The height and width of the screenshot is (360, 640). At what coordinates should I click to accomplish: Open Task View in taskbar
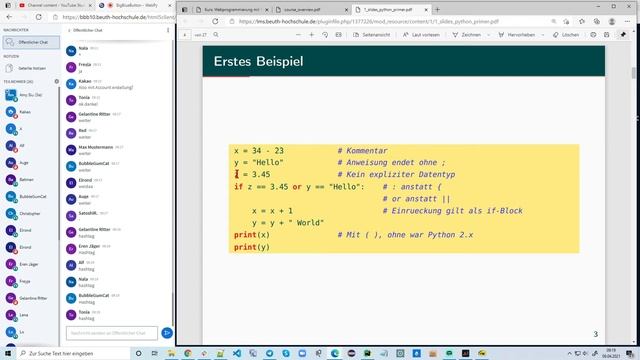point(154,353)
